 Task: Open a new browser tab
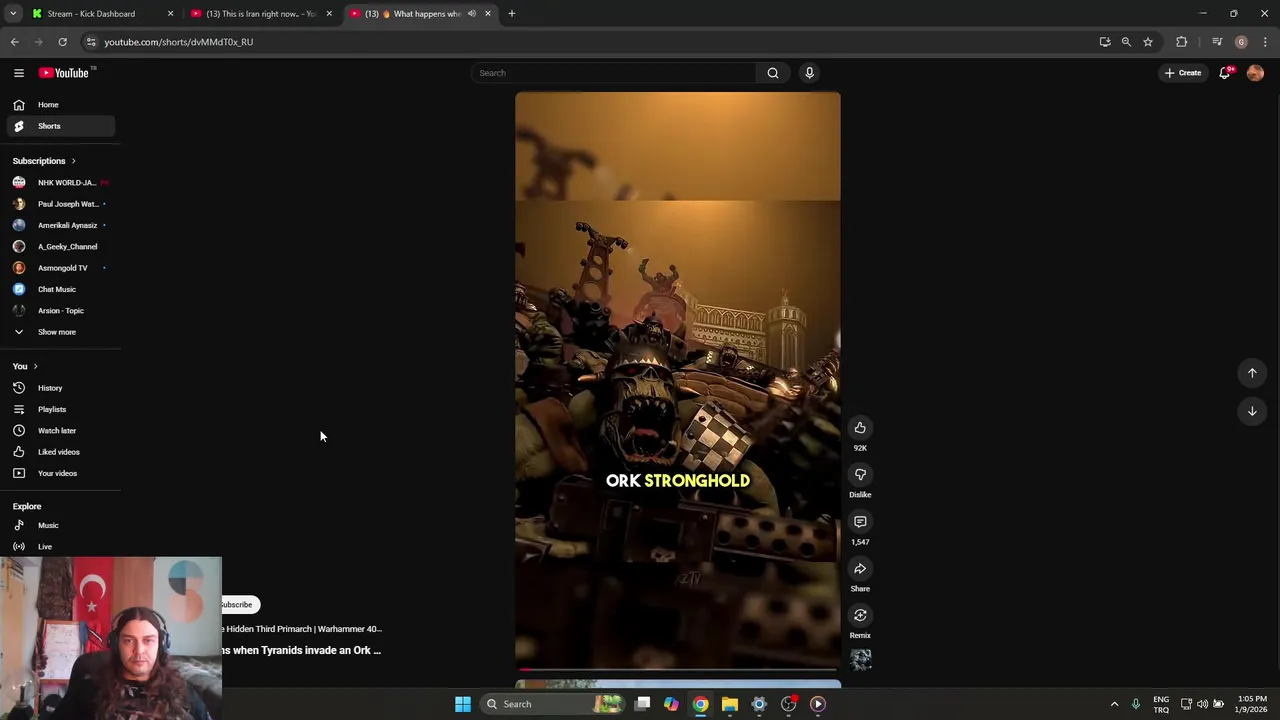512,14
